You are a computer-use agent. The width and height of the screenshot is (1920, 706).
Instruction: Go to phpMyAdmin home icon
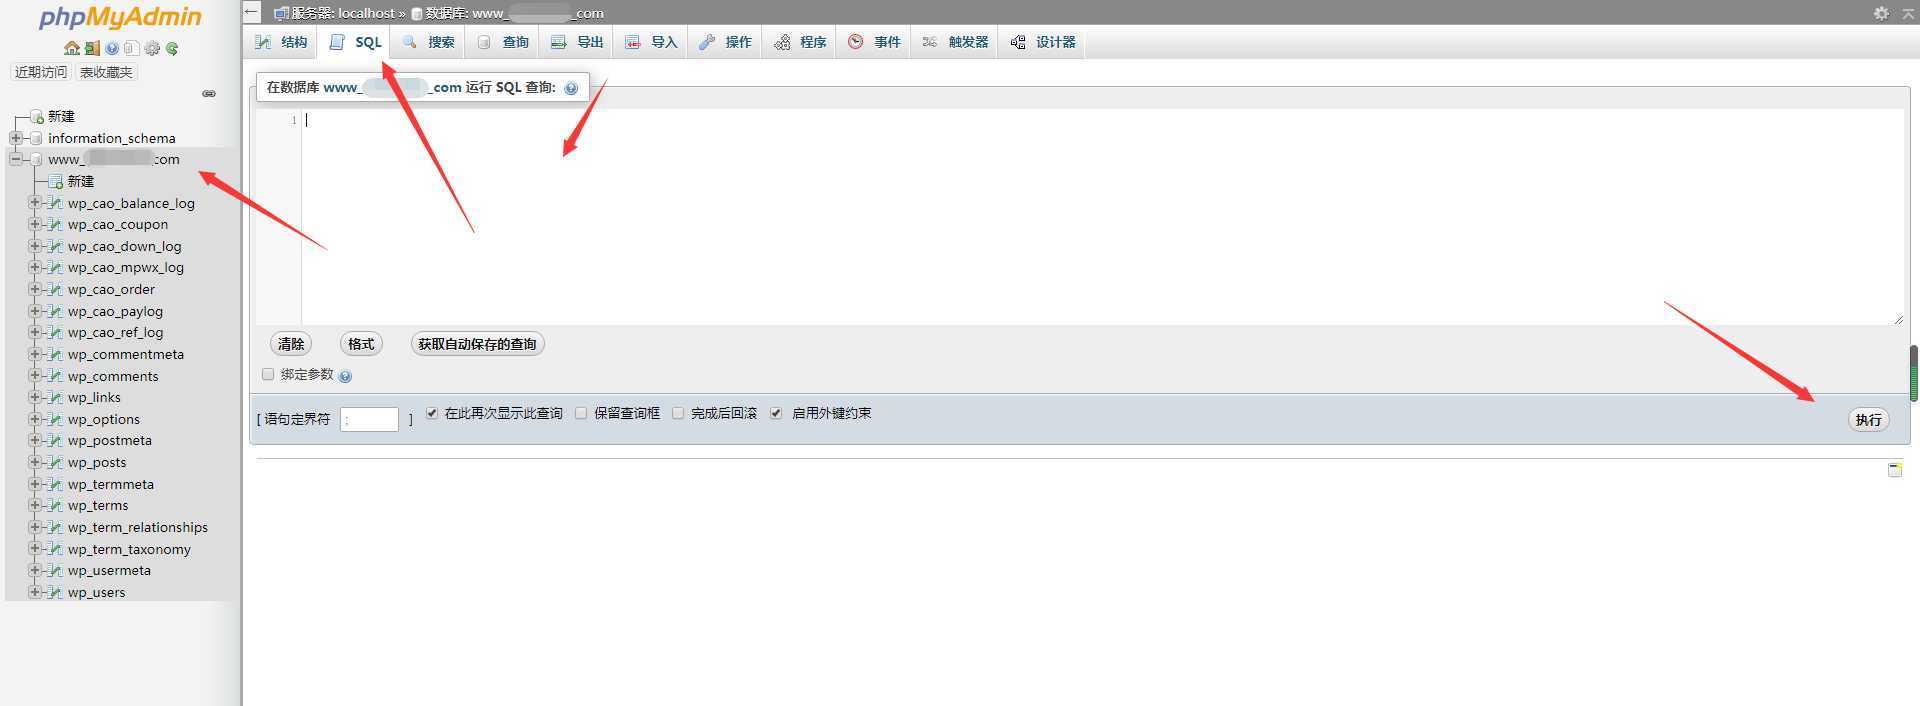(x=72, y=48)
